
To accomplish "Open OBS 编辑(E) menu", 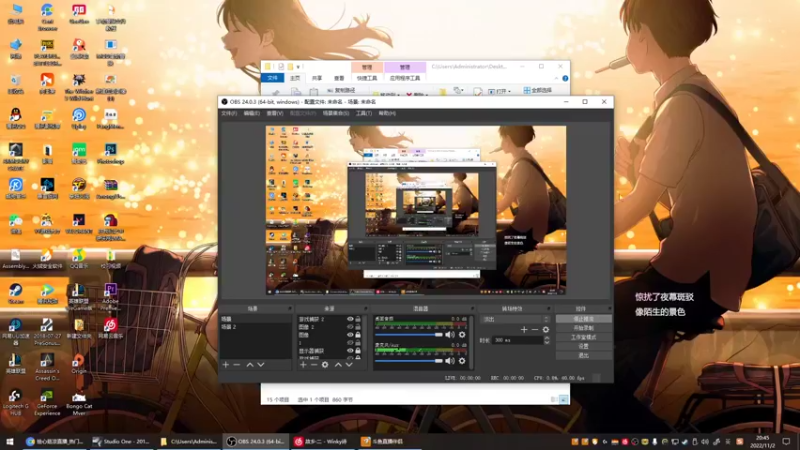I will pyautogui.click(x=252, y=113).
